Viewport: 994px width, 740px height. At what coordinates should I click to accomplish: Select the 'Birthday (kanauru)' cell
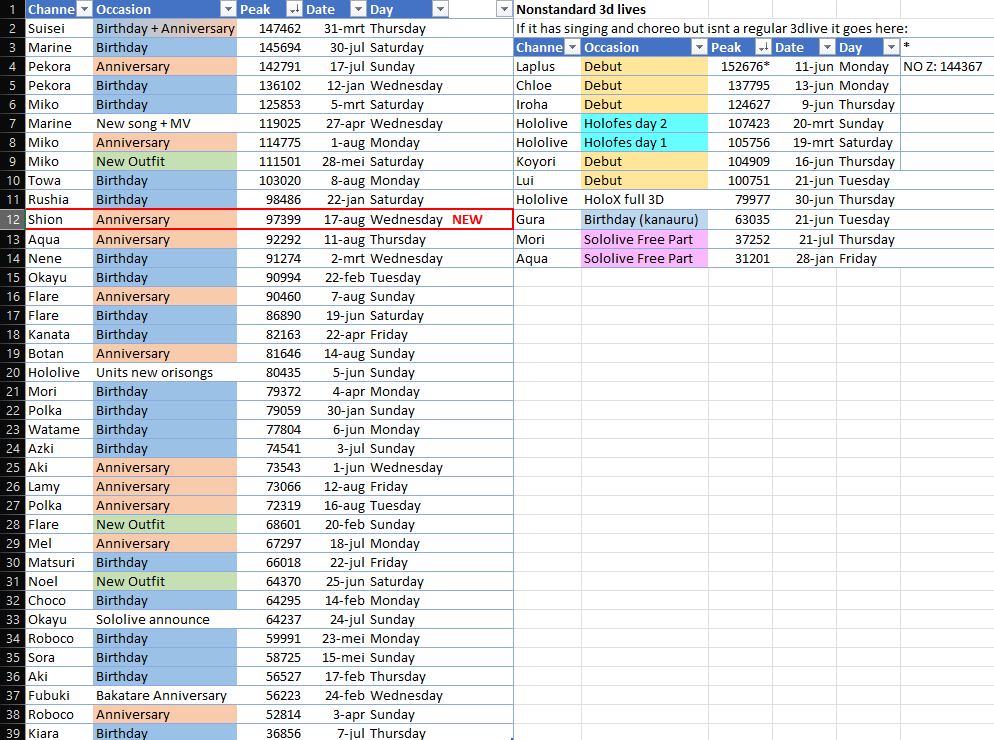[645, 219]
